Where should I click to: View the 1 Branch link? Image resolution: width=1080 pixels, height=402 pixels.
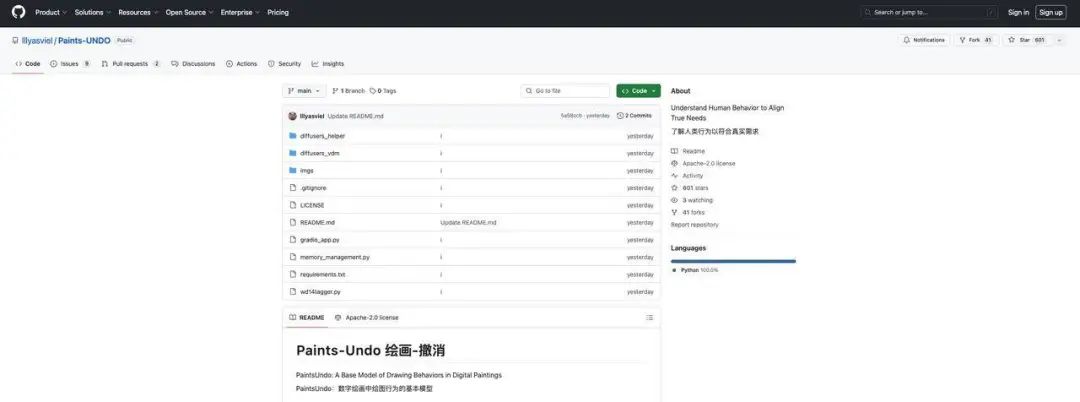[349, 91]
